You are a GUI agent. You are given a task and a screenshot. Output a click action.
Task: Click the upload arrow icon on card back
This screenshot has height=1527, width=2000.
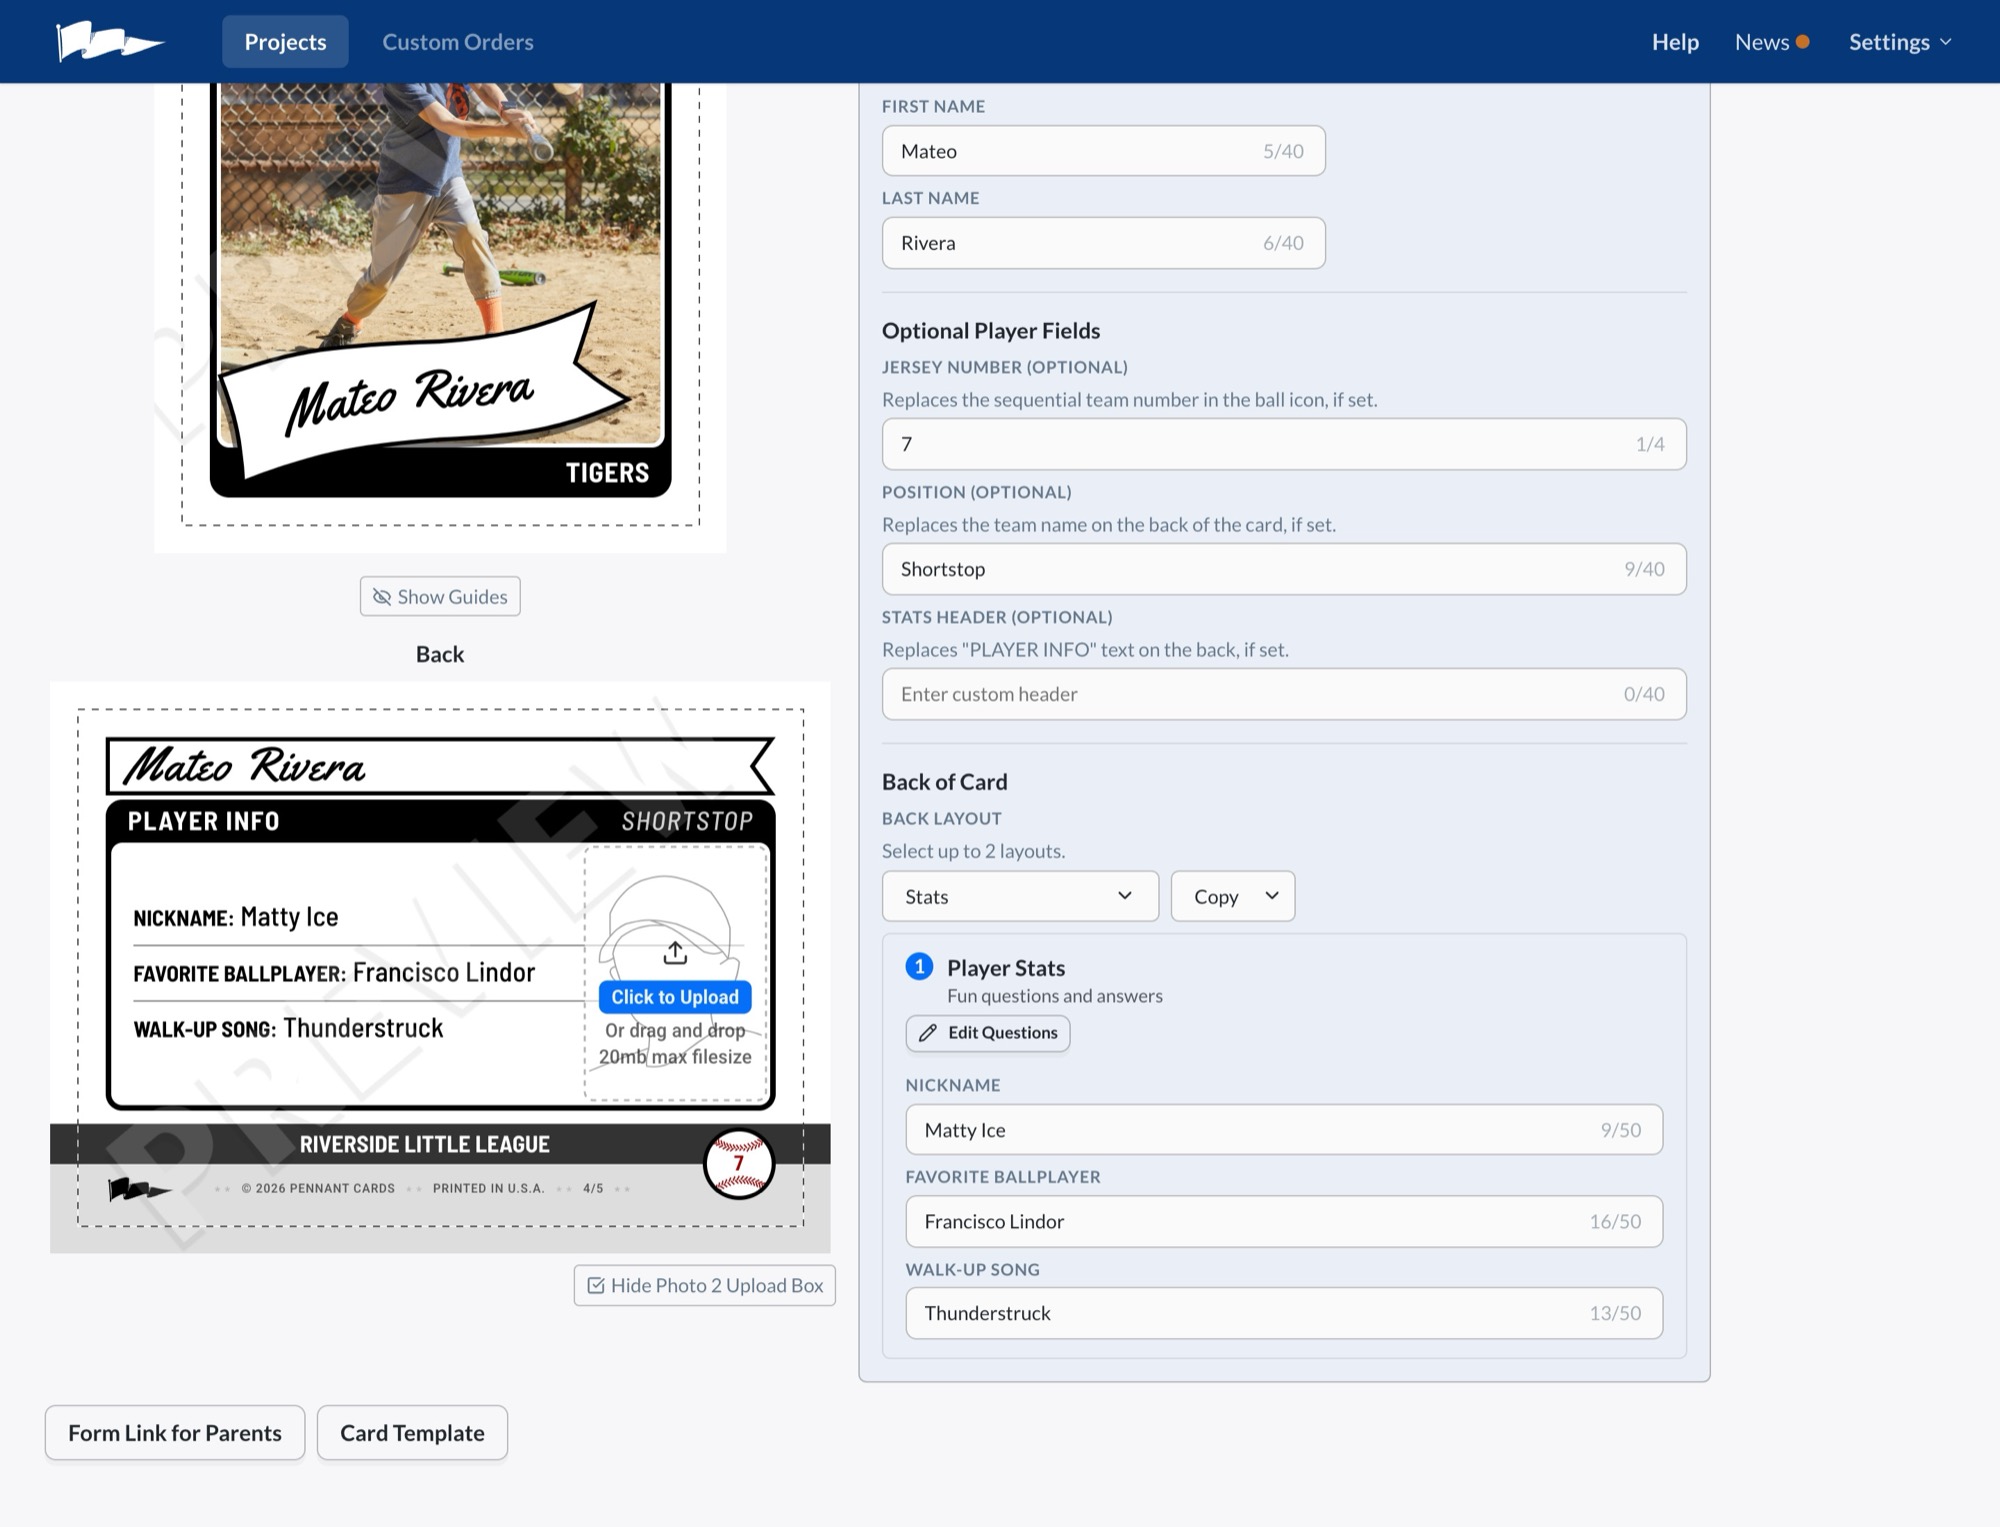pos(675,953)
